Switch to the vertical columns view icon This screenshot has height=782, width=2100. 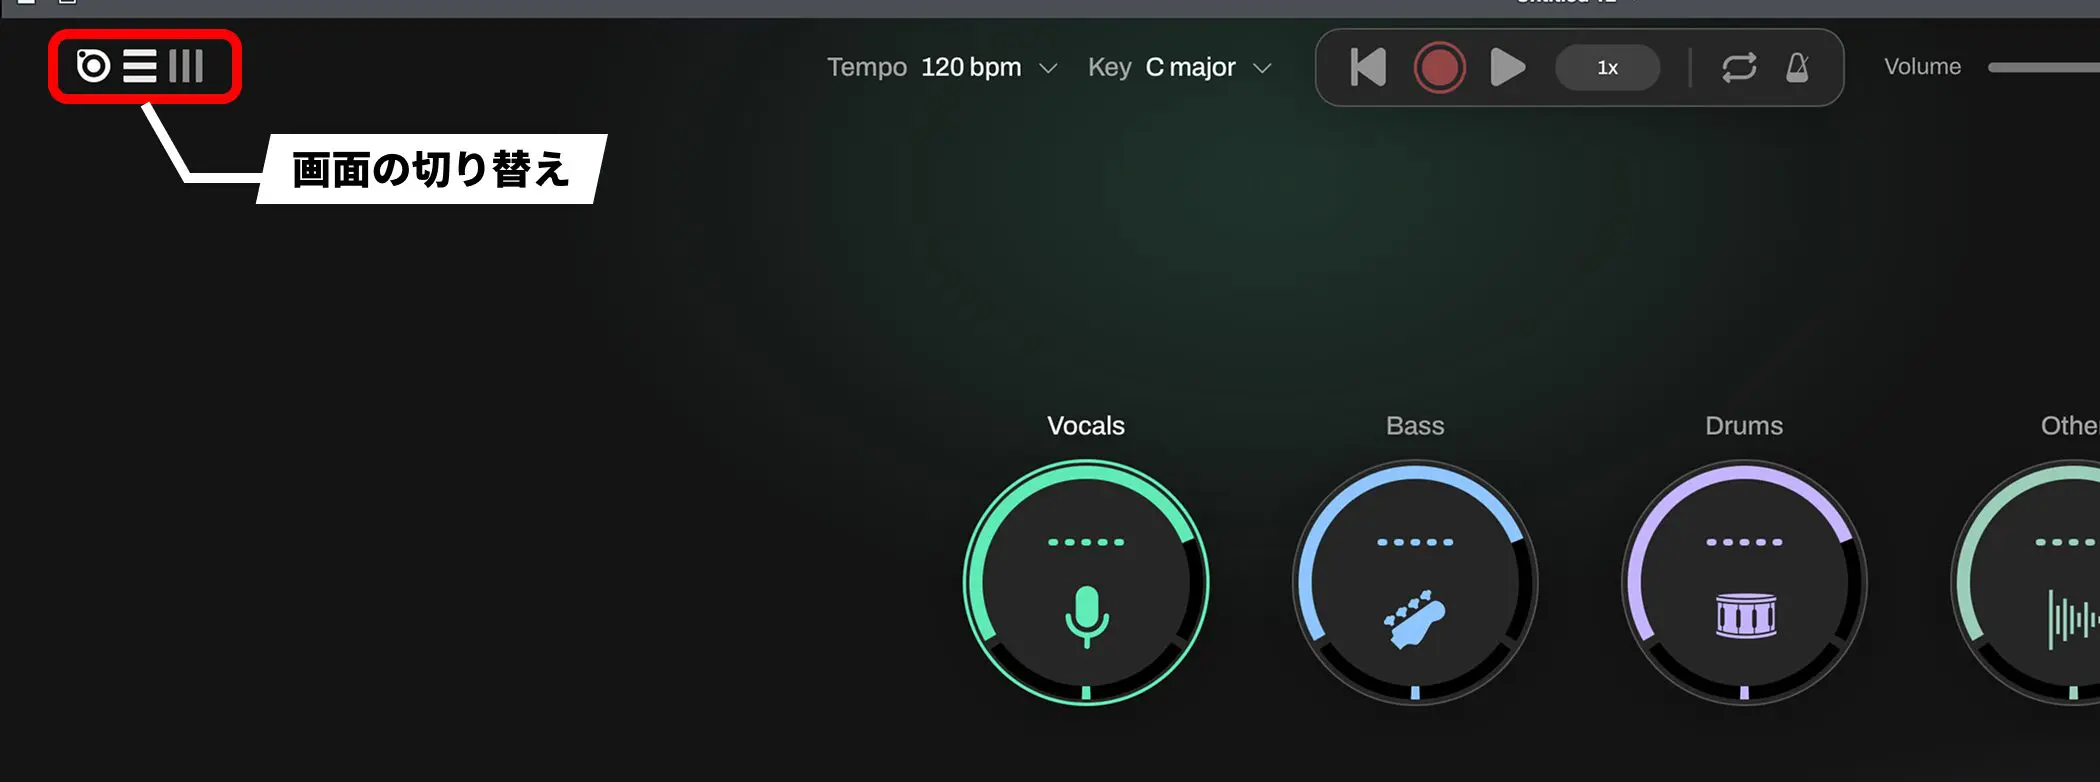click(x=186, y=66)
